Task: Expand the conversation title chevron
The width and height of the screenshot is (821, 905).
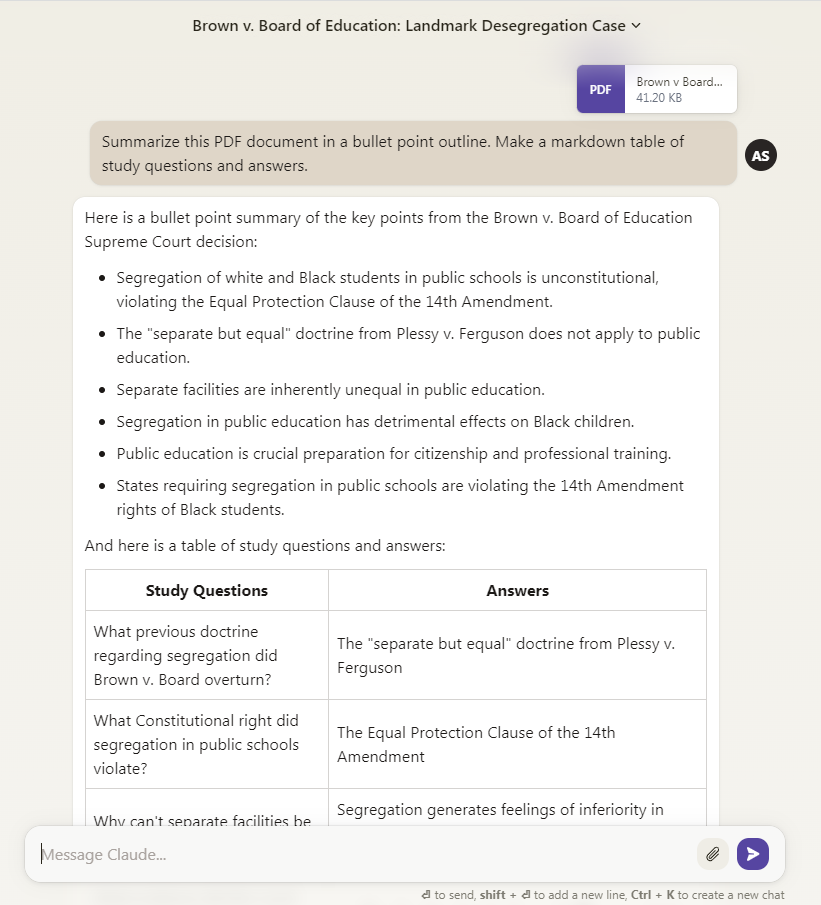Action: tap(636, 25)
